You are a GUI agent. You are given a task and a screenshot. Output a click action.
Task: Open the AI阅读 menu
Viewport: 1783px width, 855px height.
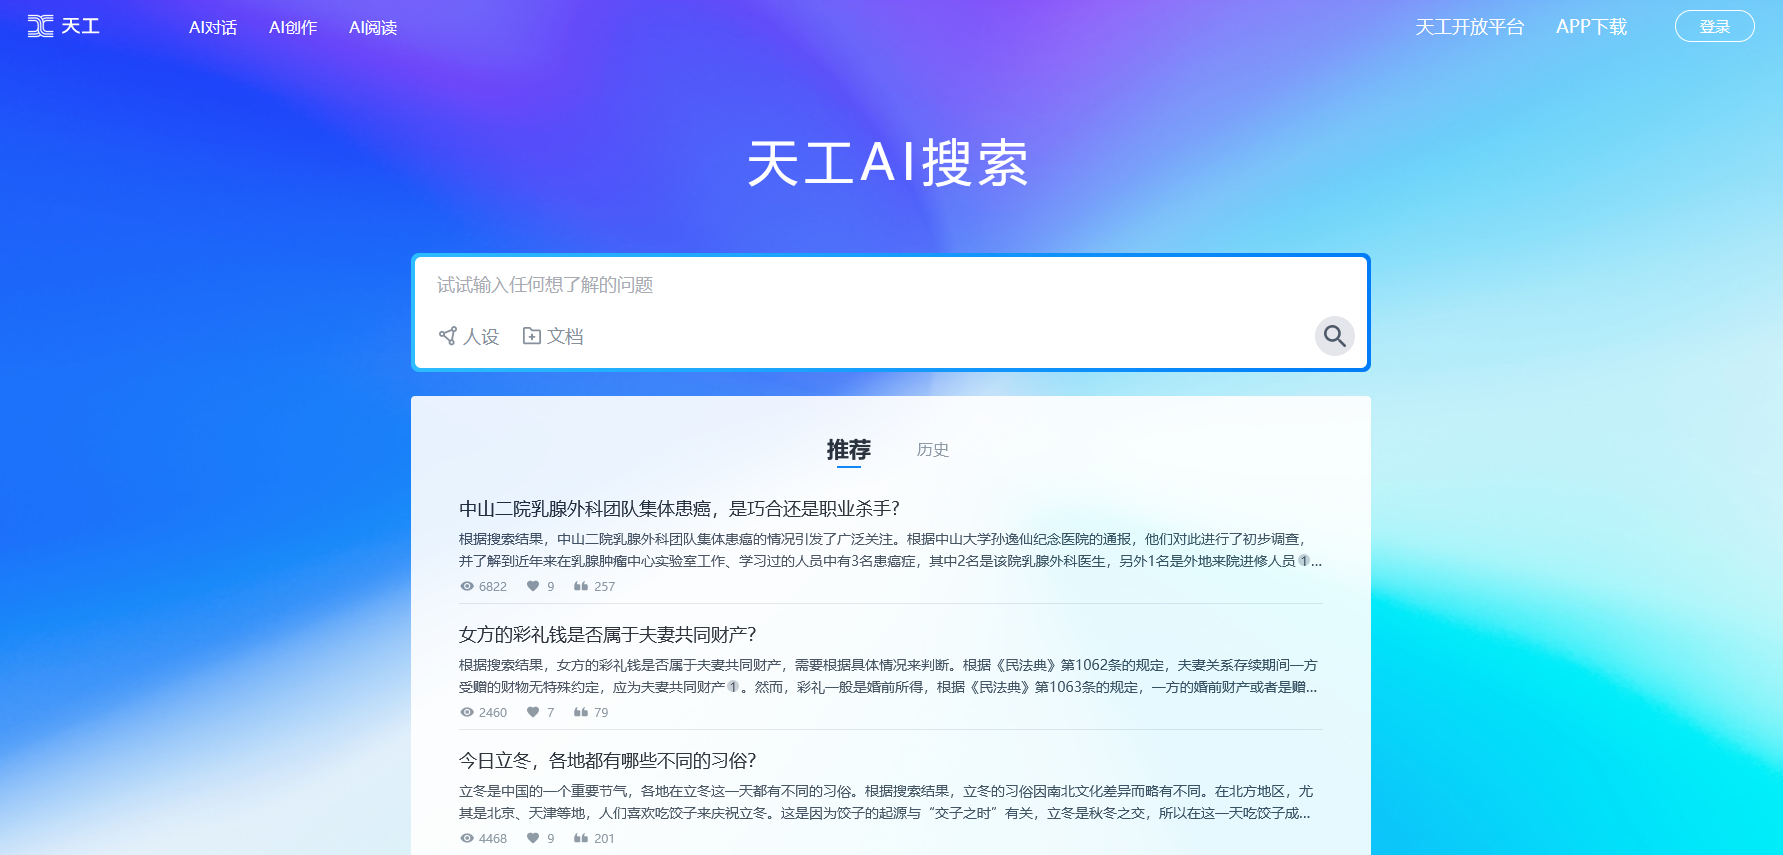point(373,28)
